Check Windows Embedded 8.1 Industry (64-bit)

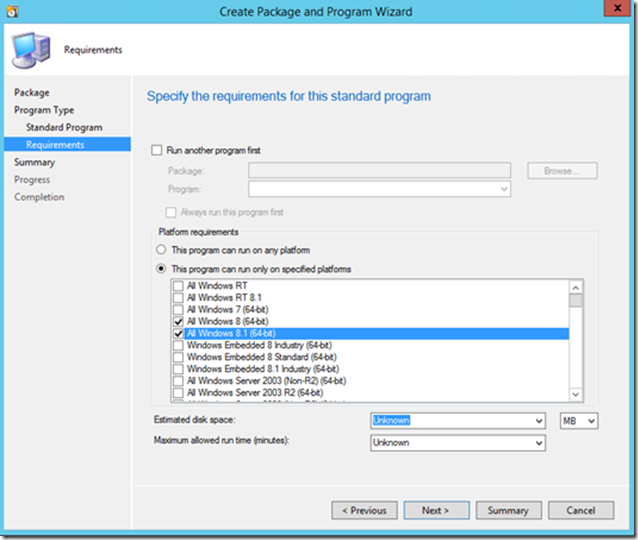[x=178, y=369]
